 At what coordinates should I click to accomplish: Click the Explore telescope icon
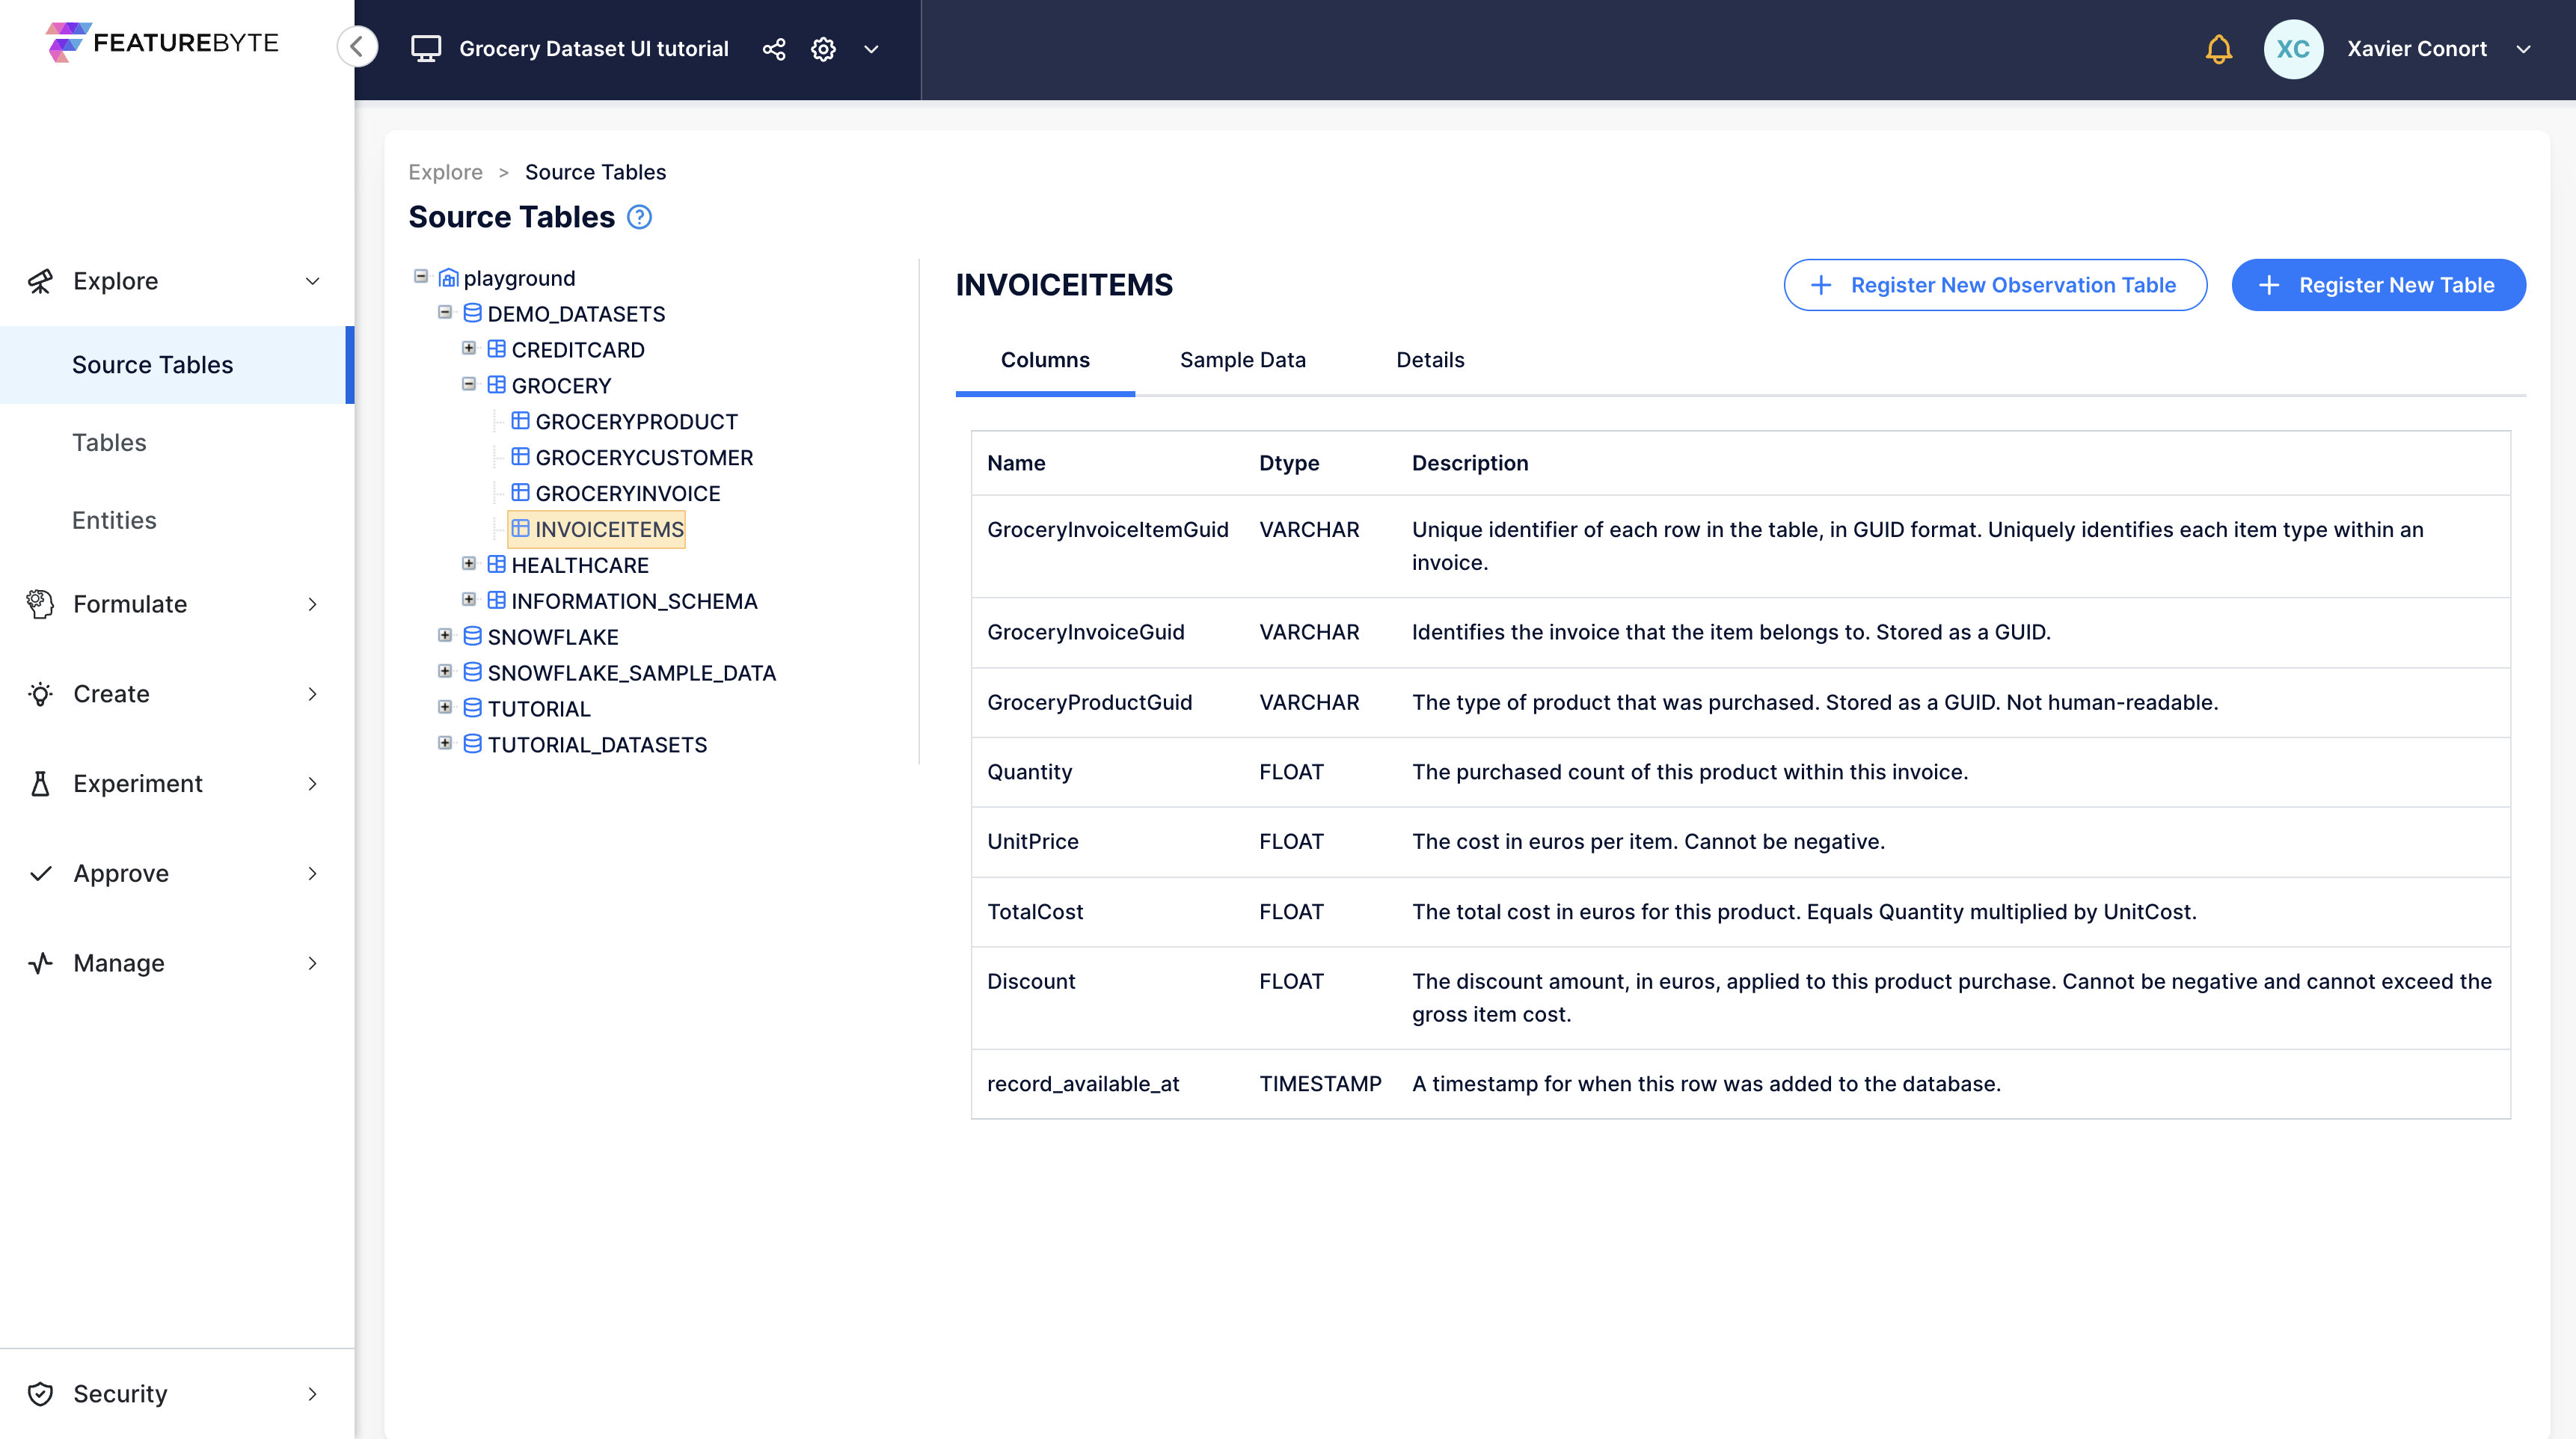click(40, 281)
